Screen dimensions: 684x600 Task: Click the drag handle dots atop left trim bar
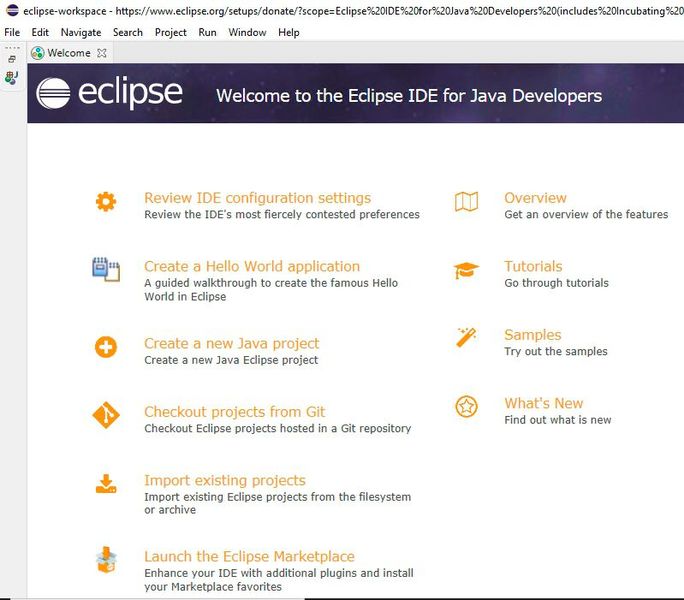[x=12, y=48]
